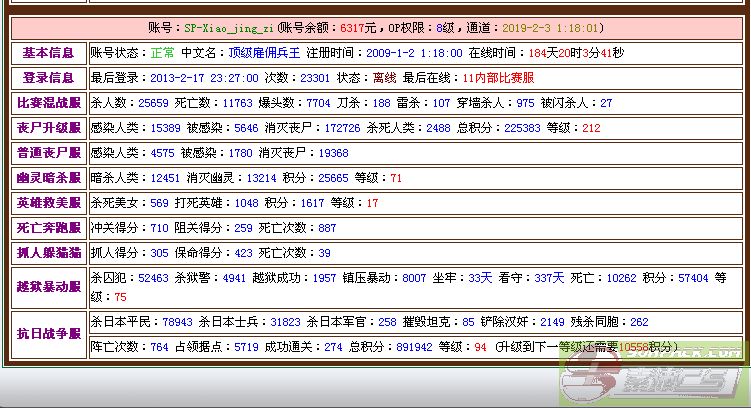Open the 丧尸升级服 server label

click(x=46, y=127)
